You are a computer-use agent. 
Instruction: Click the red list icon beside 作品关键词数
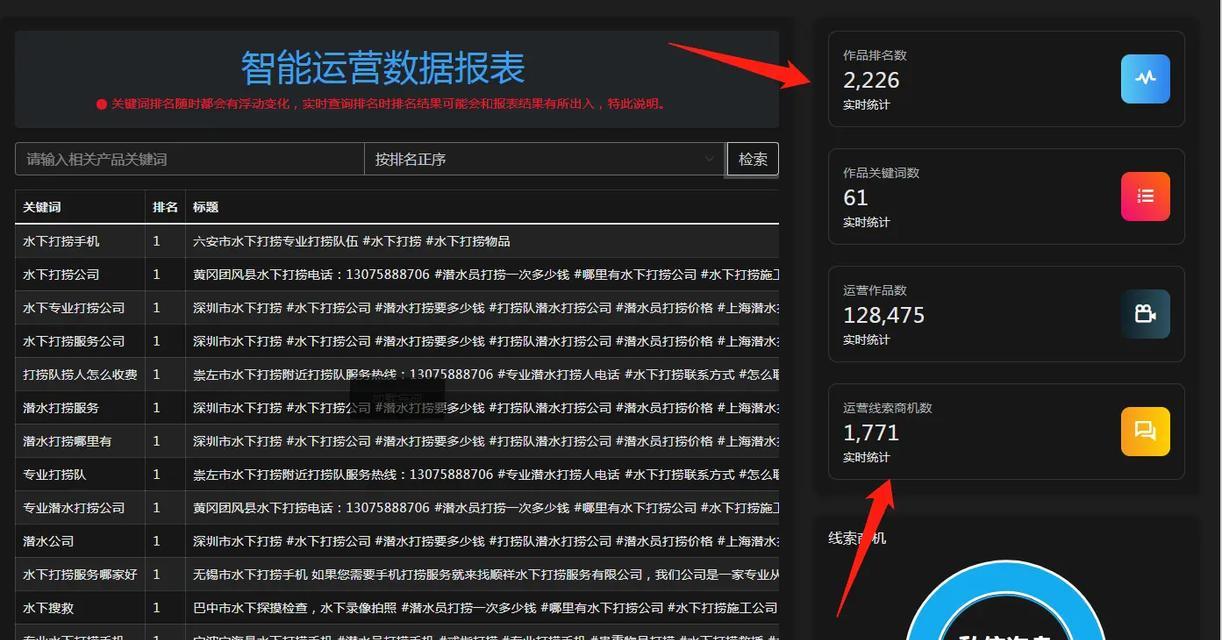click(1145, 197)
